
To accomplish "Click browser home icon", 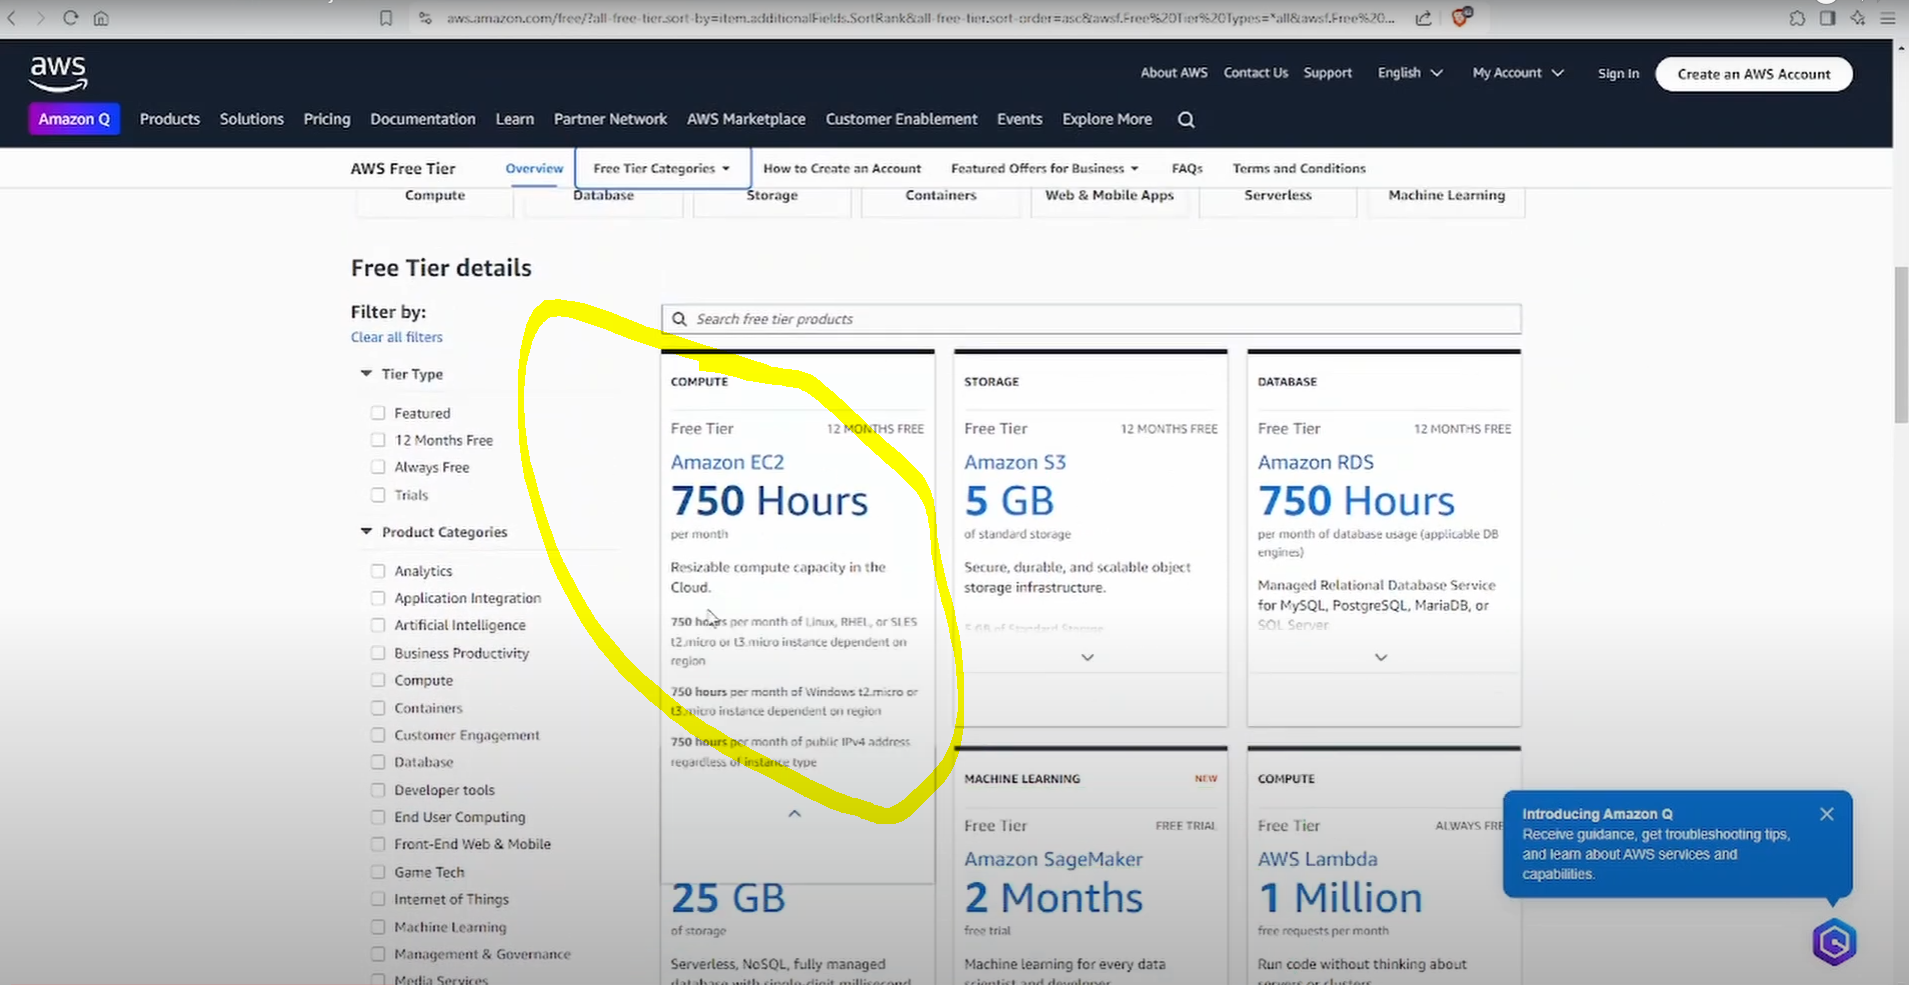I will [x=101, y=18].
